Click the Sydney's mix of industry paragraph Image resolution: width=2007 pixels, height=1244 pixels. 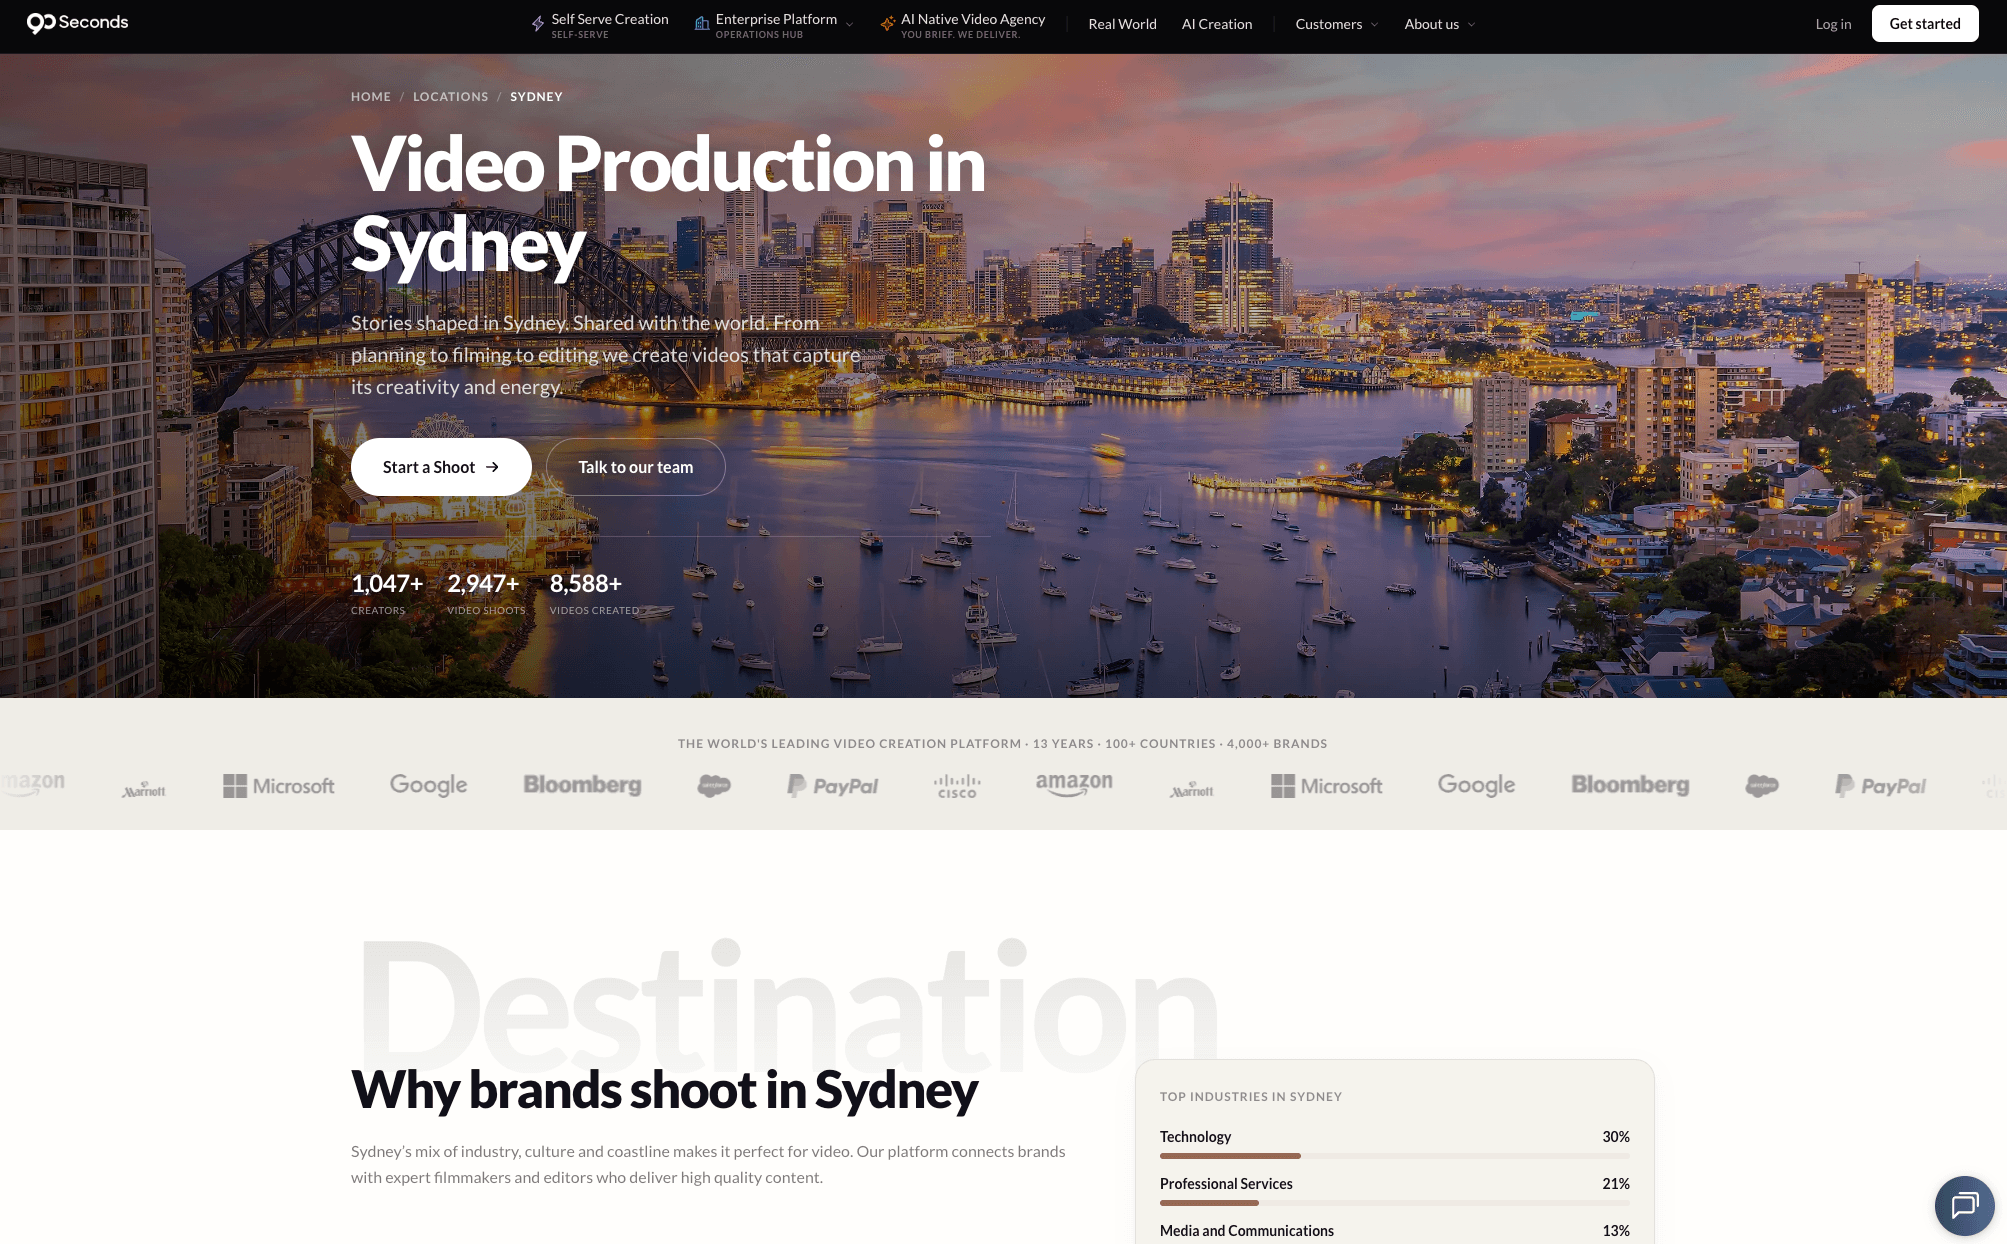coord(708,1165)
